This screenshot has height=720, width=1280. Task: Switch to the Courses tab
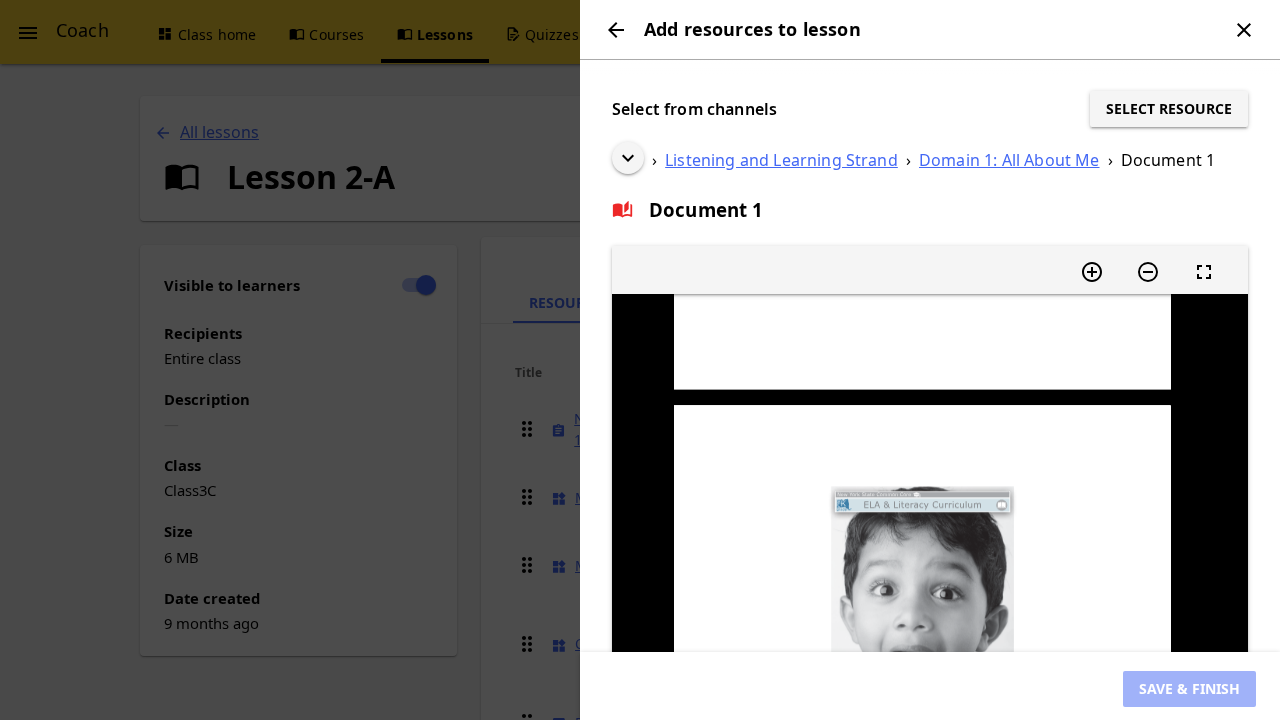click(327, 35)
